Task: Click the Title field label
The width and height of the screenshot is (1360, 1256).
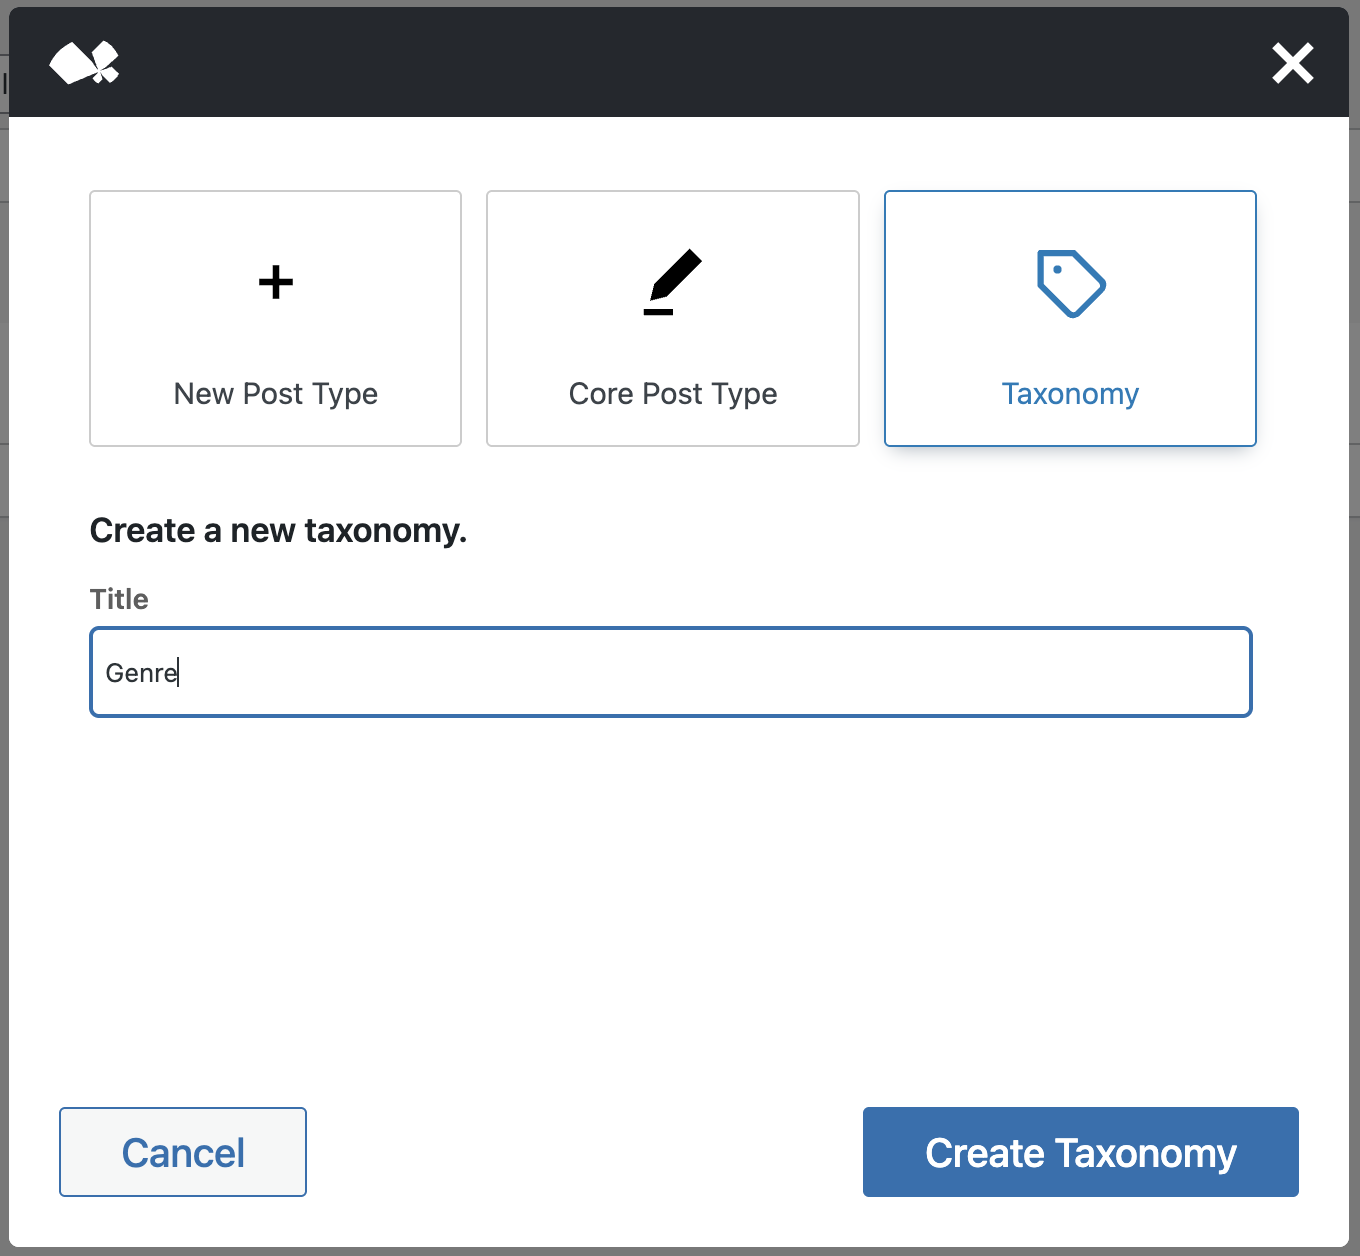Action: 119,599
